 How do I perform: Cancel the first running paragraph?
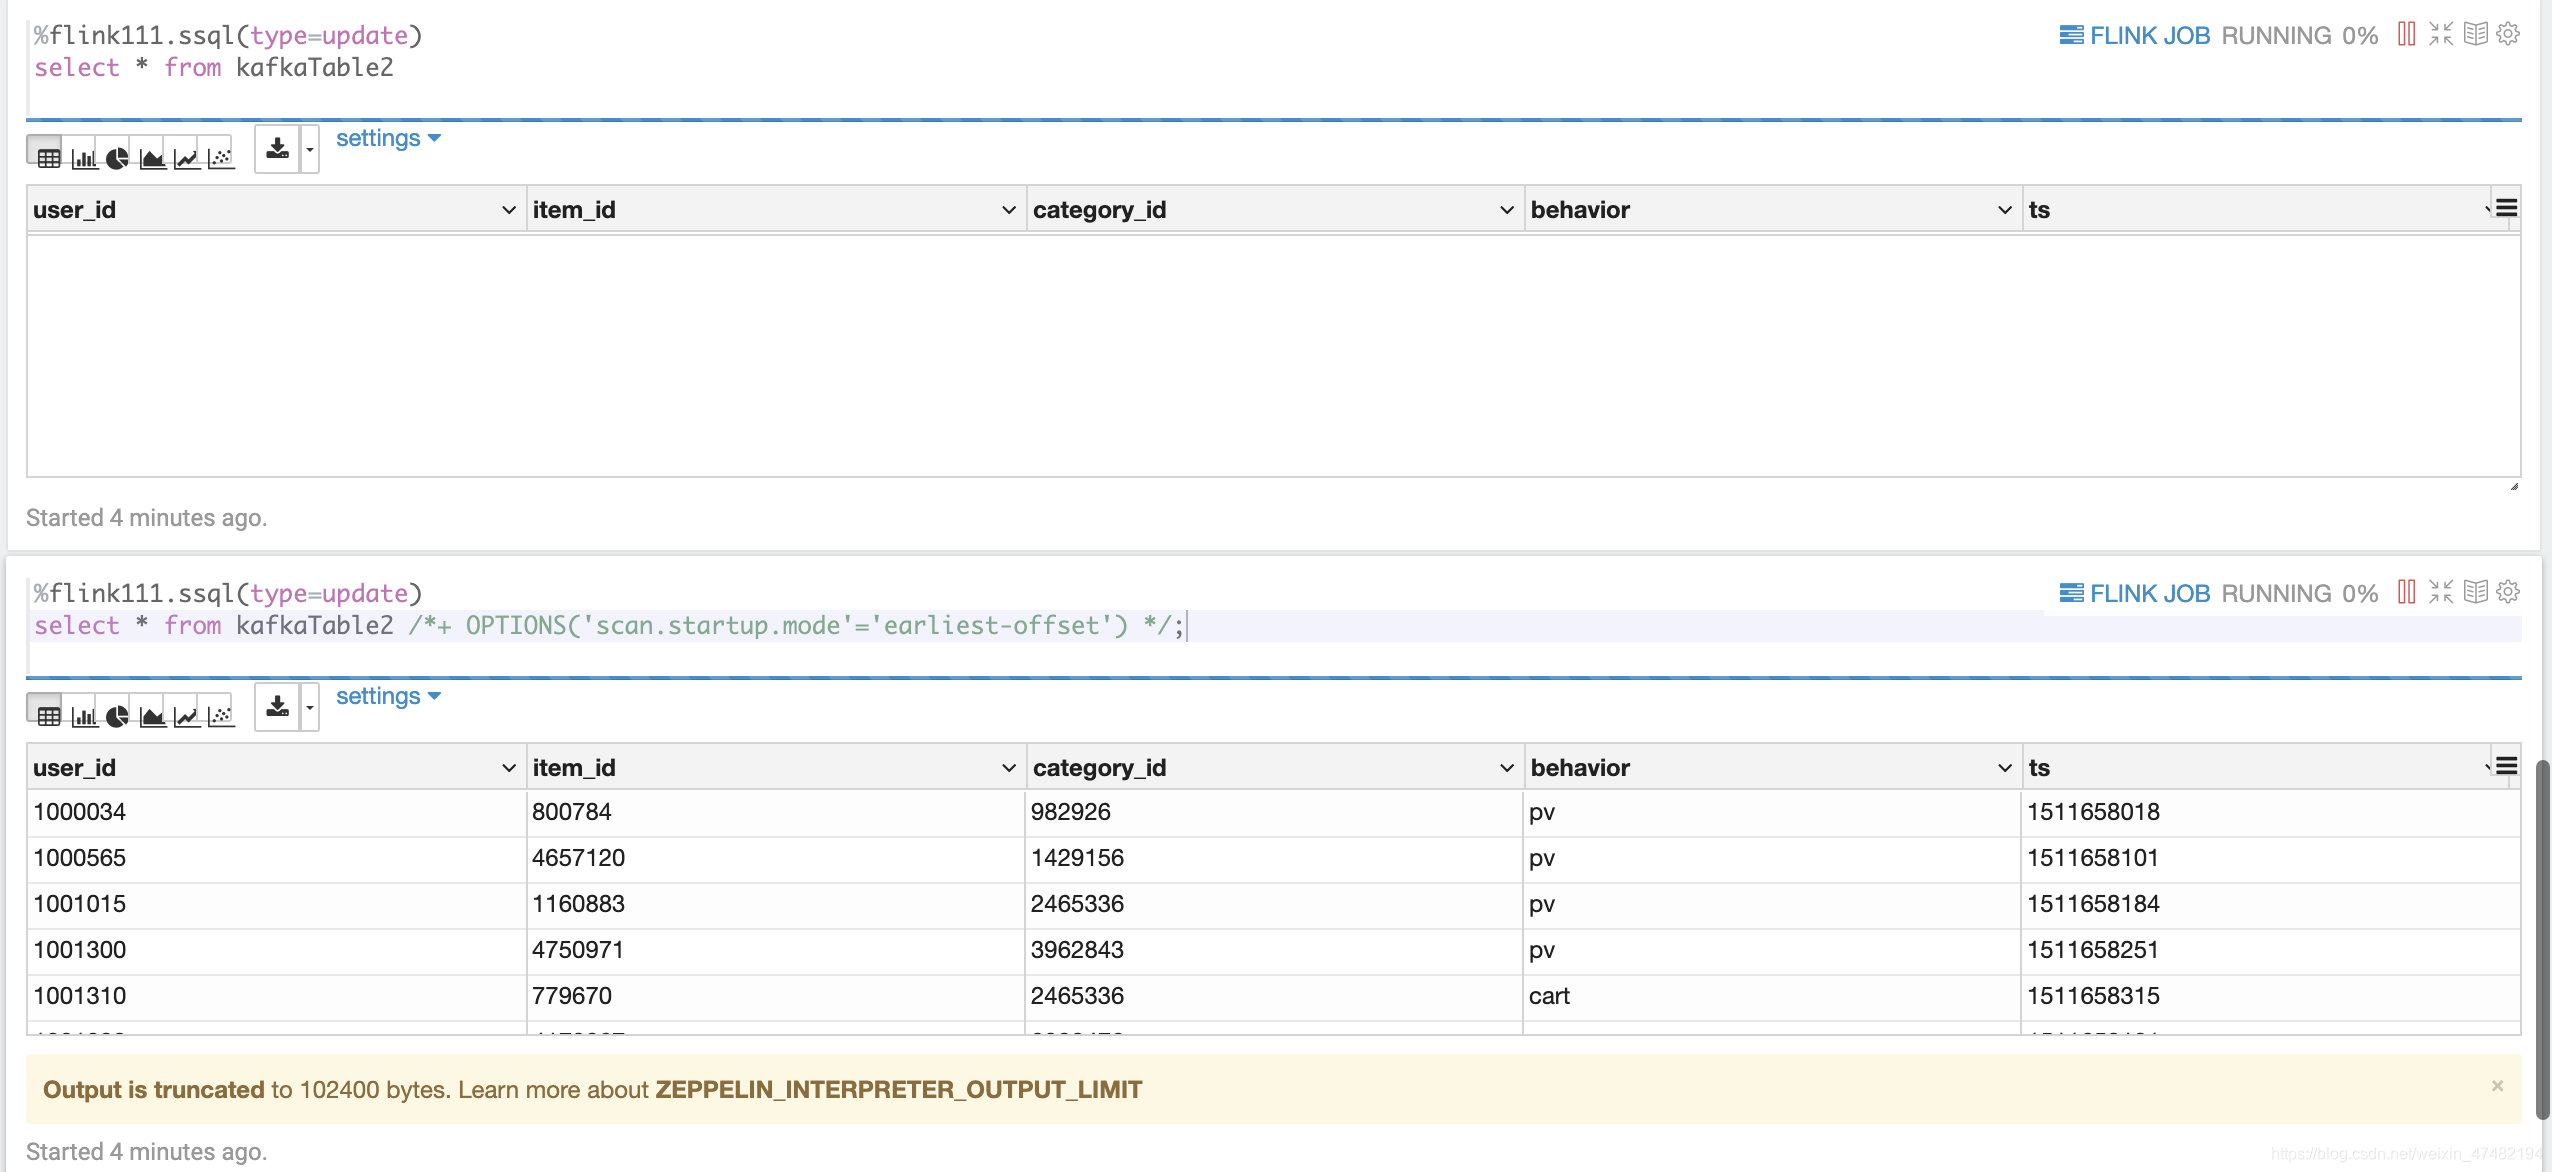coord(2407,34)
